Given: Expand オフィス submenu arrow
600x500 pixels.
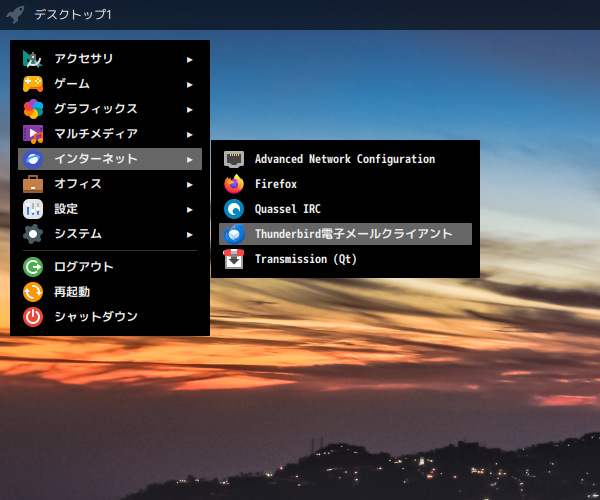Looking at the screenshot, I should tap(189, 185).
